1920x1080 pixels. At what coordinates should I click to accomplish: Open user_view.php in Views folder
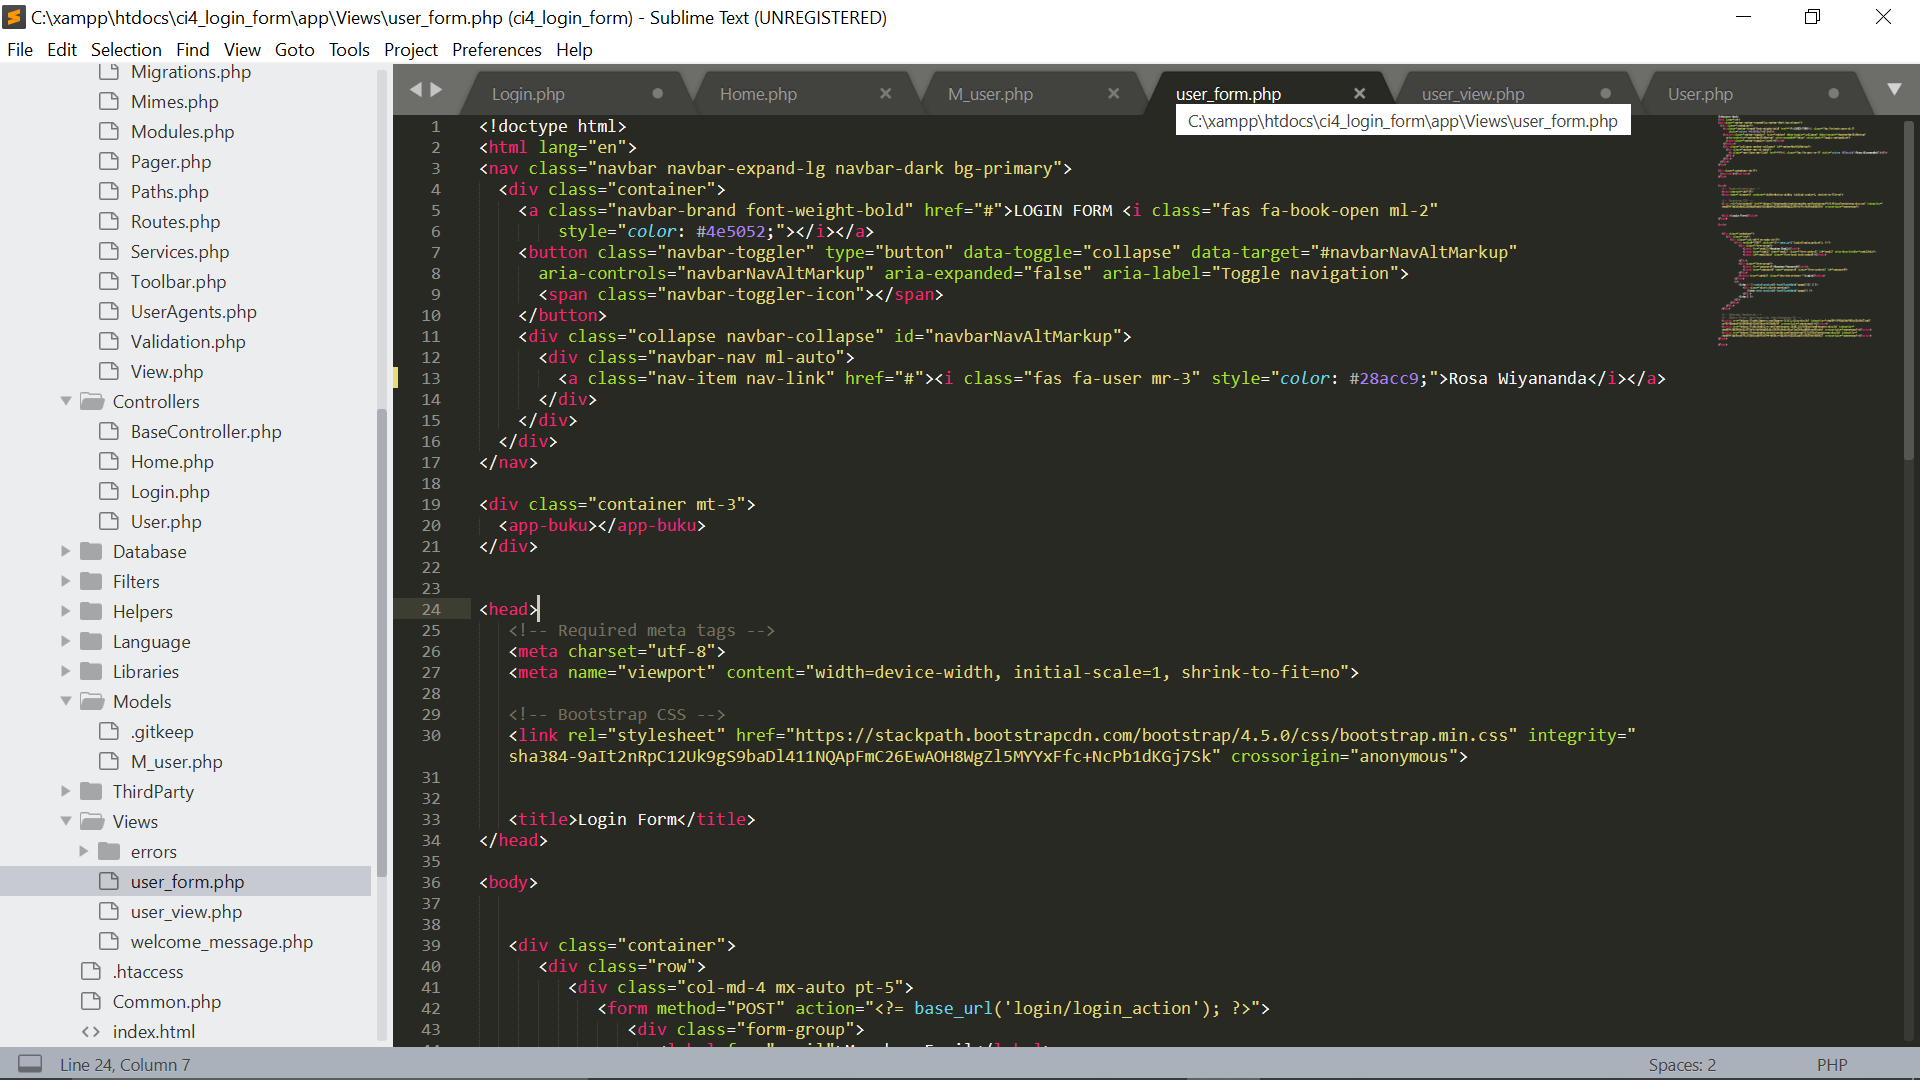[x=186, y=912]
